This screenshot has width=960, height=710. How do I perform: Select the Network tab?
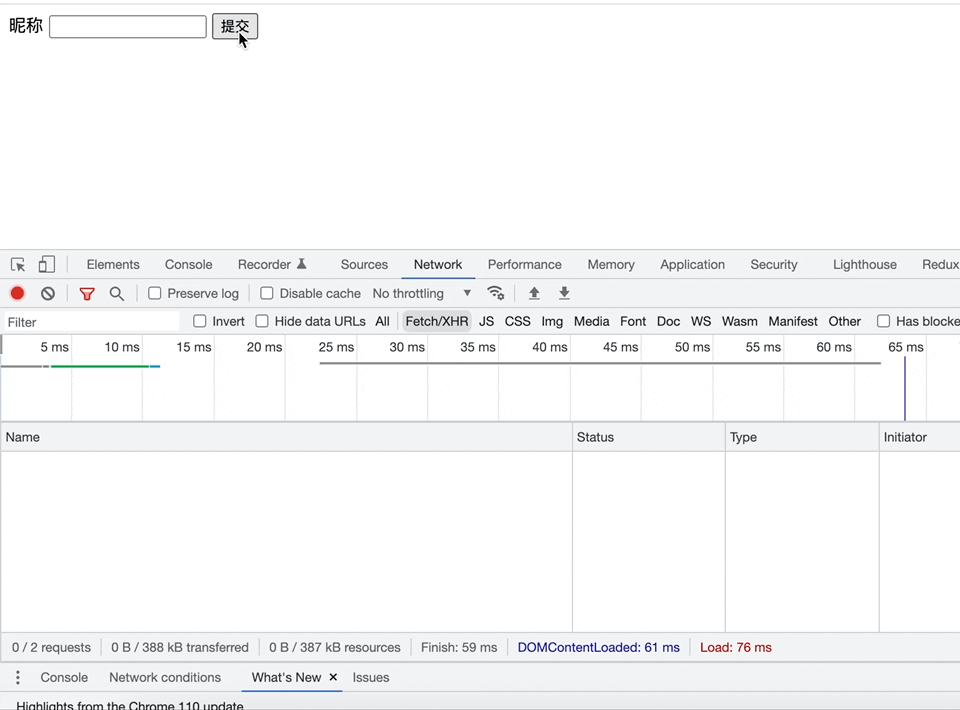tap(438, 264)
